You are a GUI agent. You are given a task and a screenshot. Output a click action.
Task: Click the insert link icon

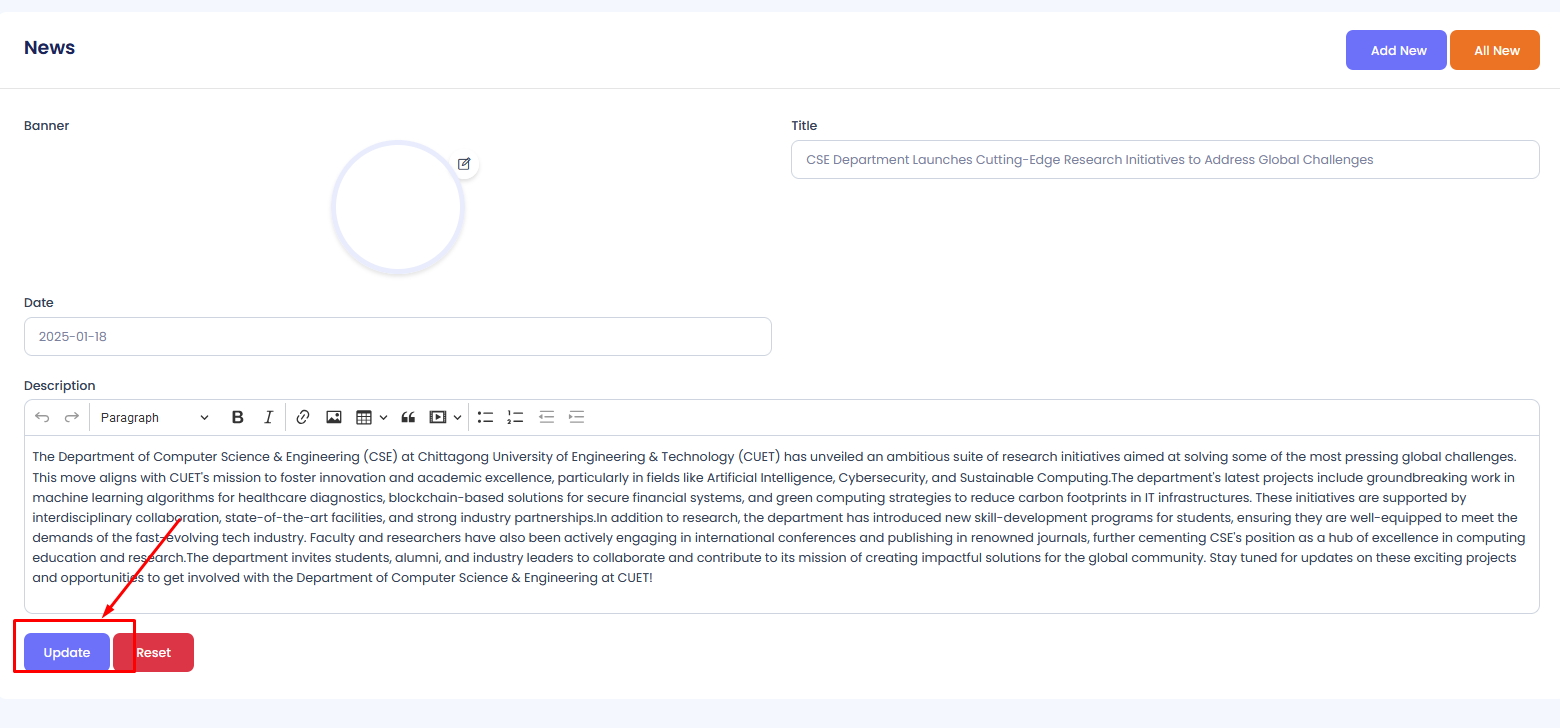point(303,417)
